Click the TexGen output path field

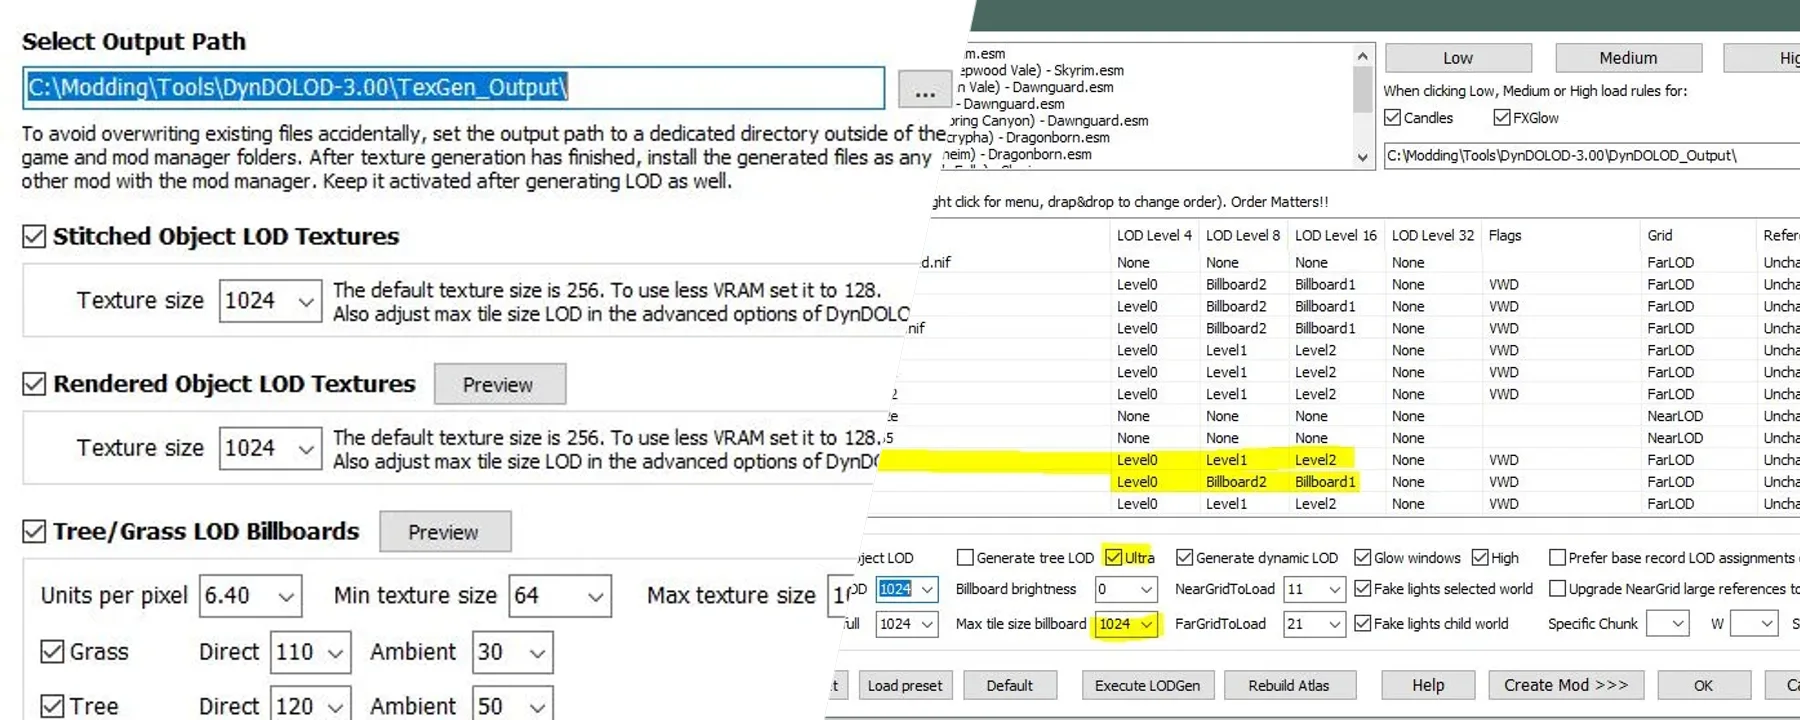[x=453, y=88]
